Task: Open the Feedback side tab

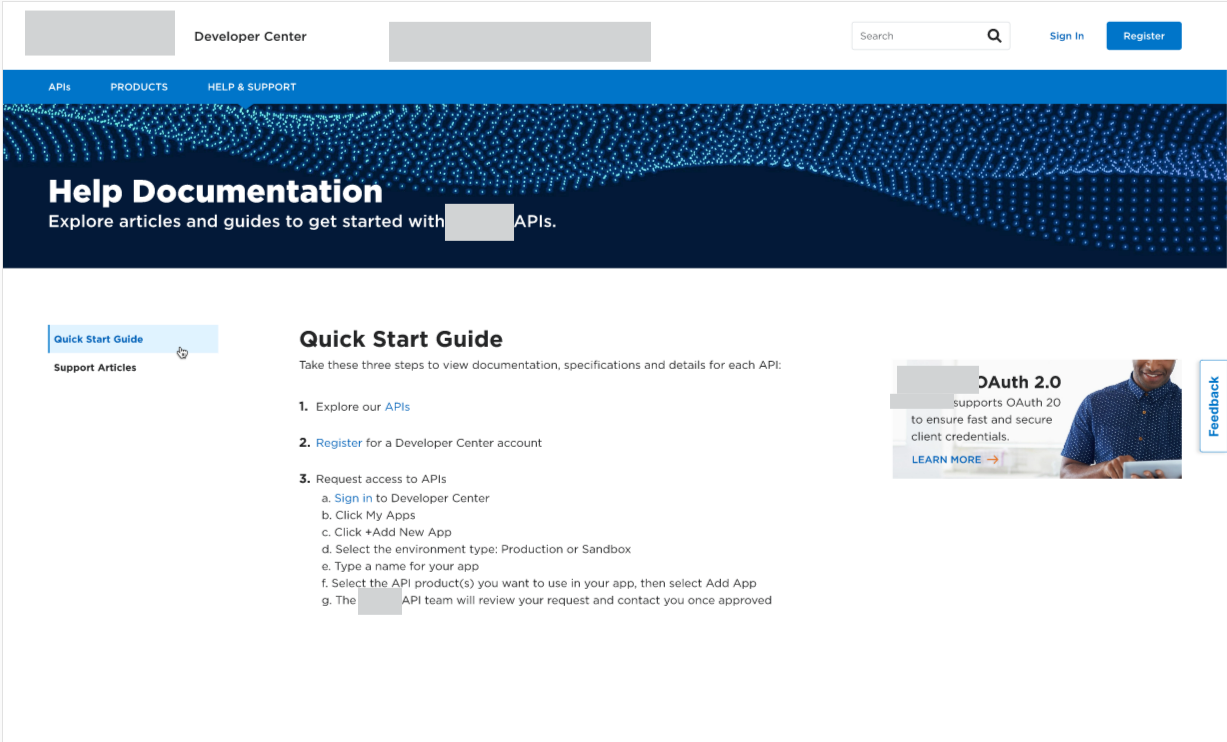Action: (1213, 406)
